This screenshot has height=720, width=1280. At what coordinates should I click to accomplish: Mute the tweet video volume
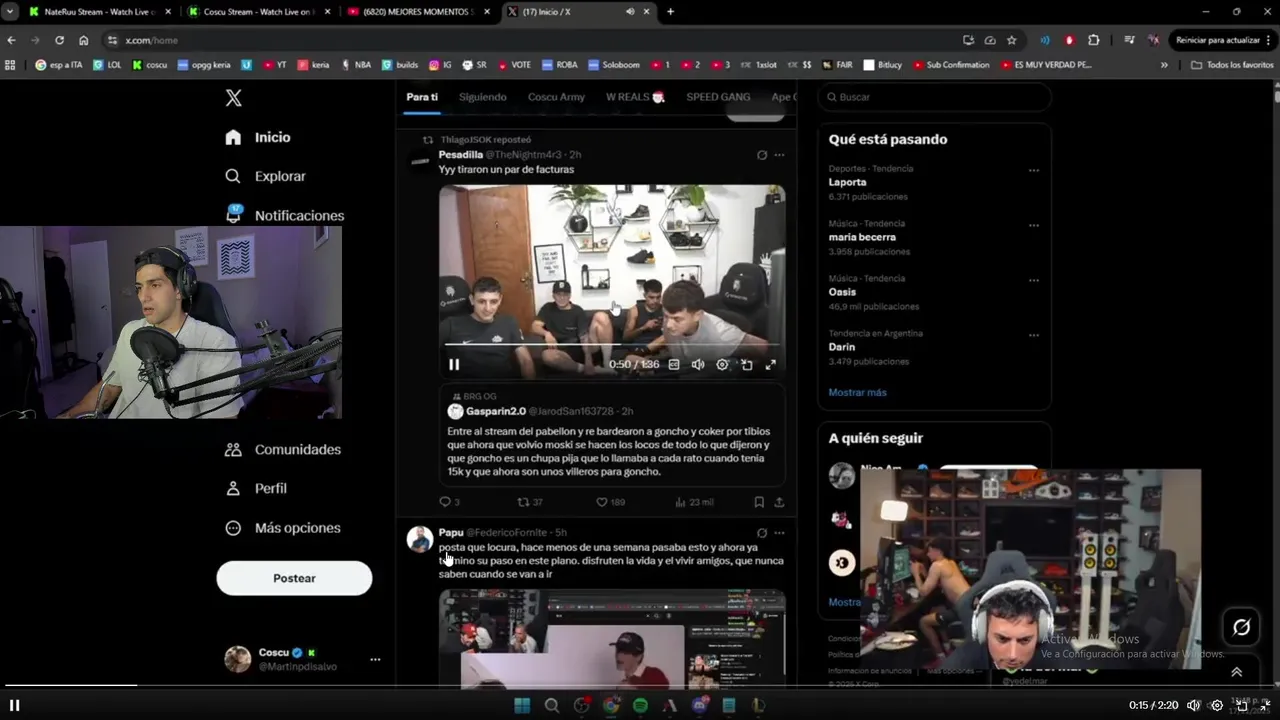[x=698, y=365]
